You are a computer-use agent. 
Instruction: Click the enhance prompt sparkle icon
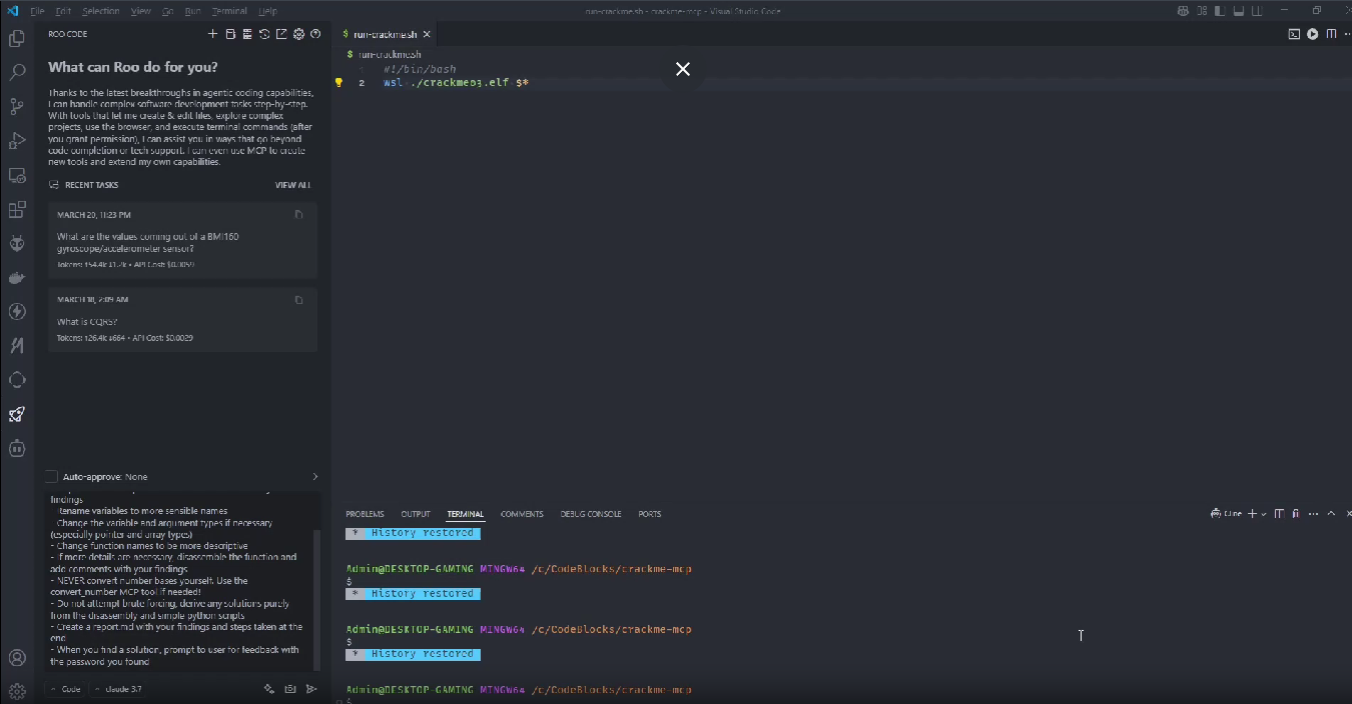(268, 689)
